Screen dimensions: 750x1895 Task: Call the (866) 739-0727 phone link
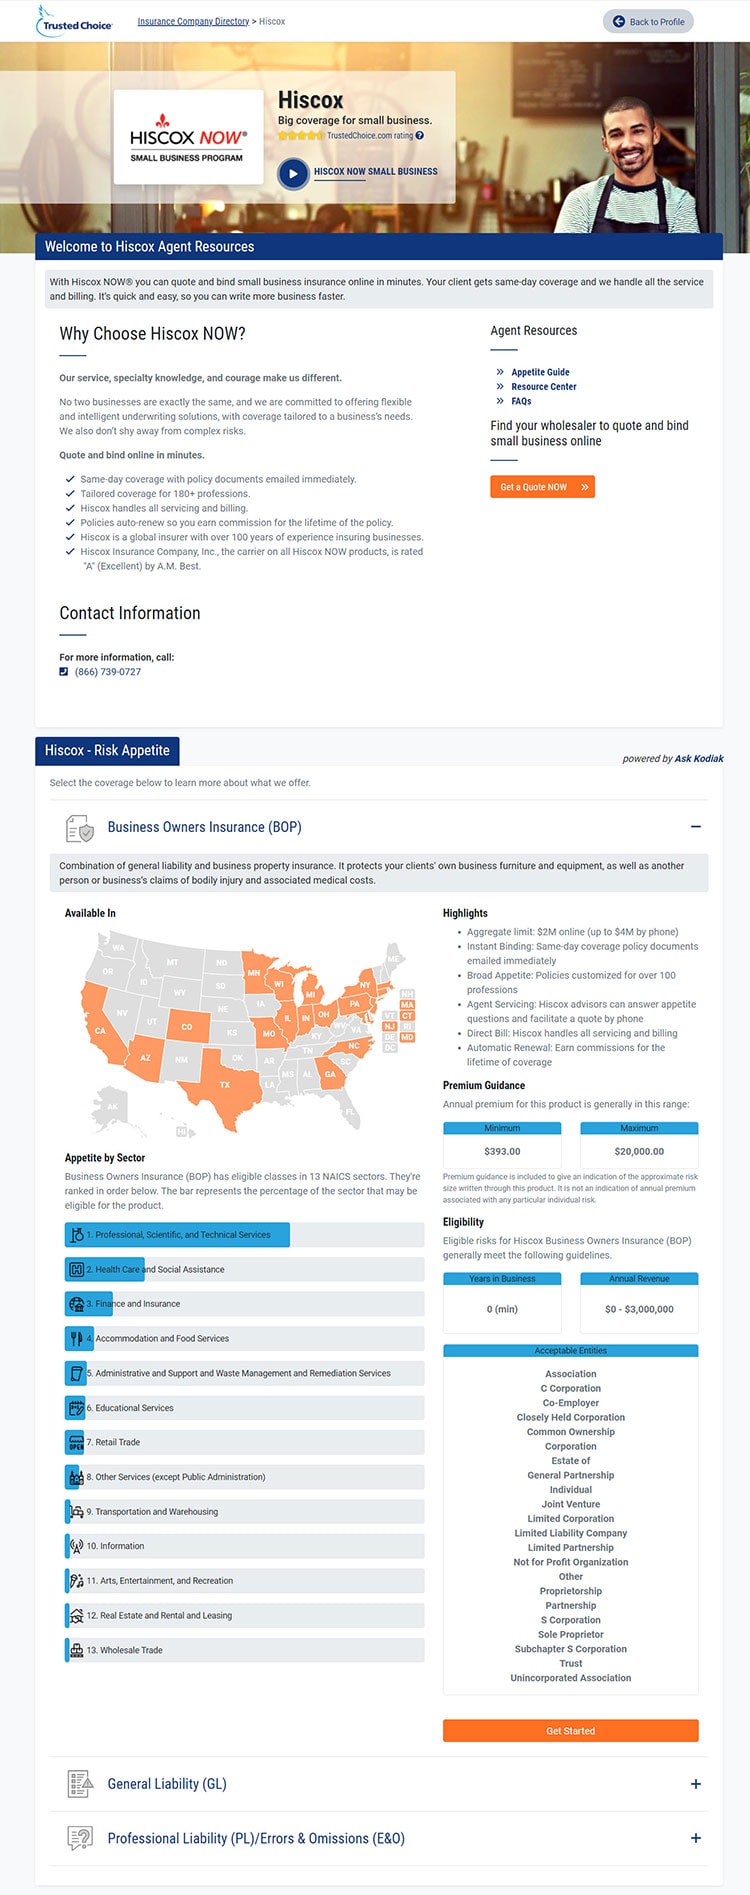108,672
